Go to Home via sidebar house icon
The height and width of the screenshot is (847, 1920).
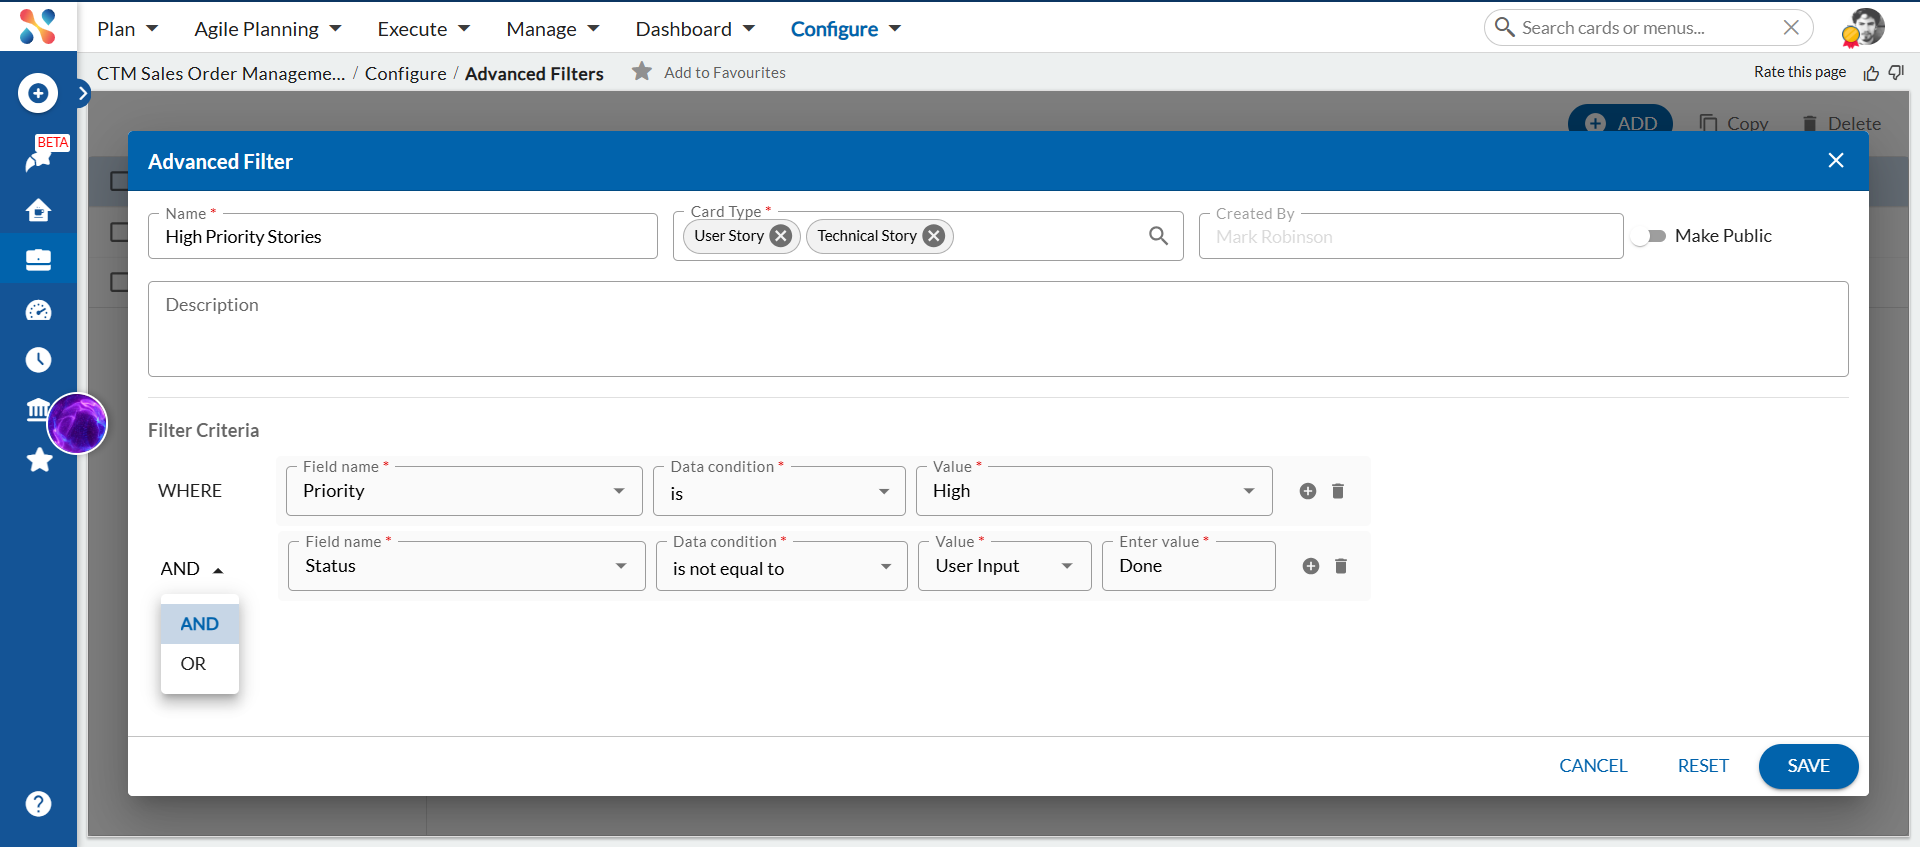[38, 210]
